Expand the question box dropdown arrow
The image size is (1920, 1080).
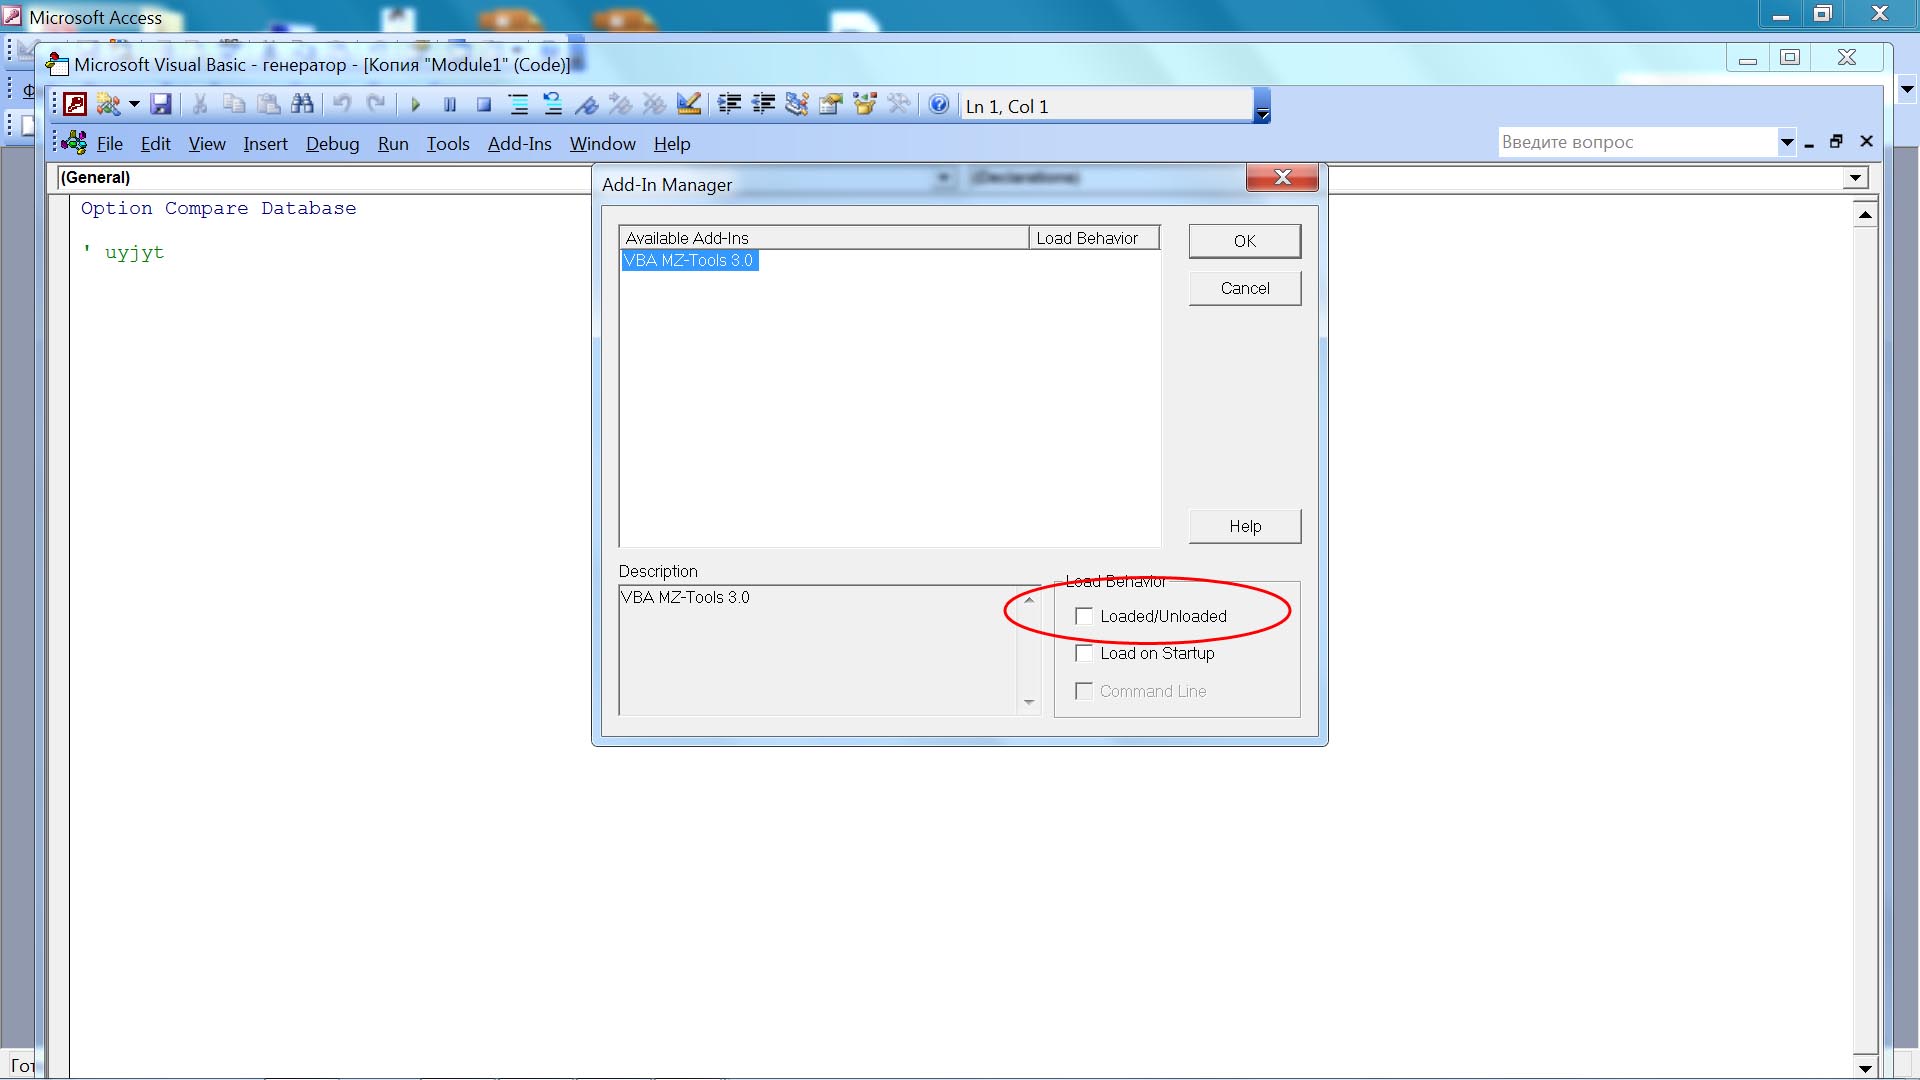pos(1787,142)
